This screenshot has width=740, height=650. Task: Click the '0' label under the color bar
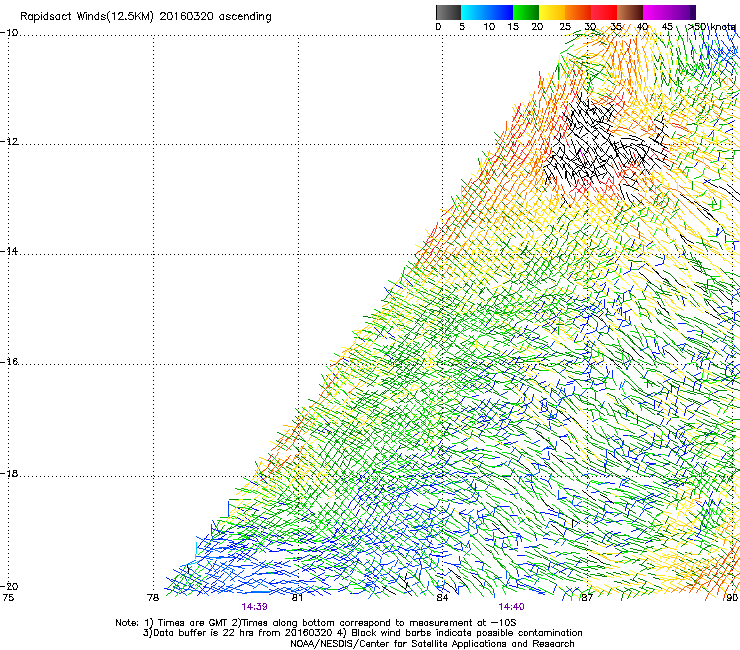pos(438,27)
